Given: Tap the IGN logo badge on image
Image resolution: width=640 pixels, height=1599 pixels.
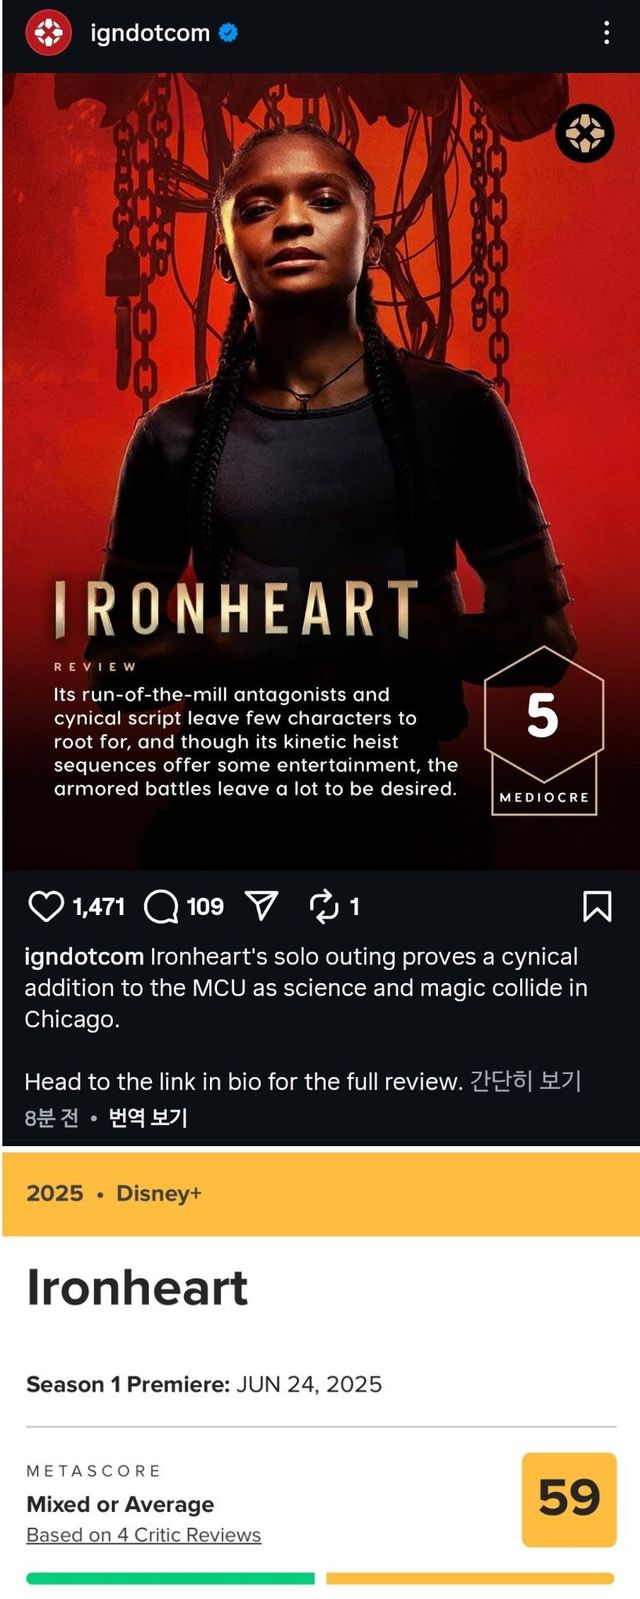Looking at the screenshot, I should click(585, 133).
